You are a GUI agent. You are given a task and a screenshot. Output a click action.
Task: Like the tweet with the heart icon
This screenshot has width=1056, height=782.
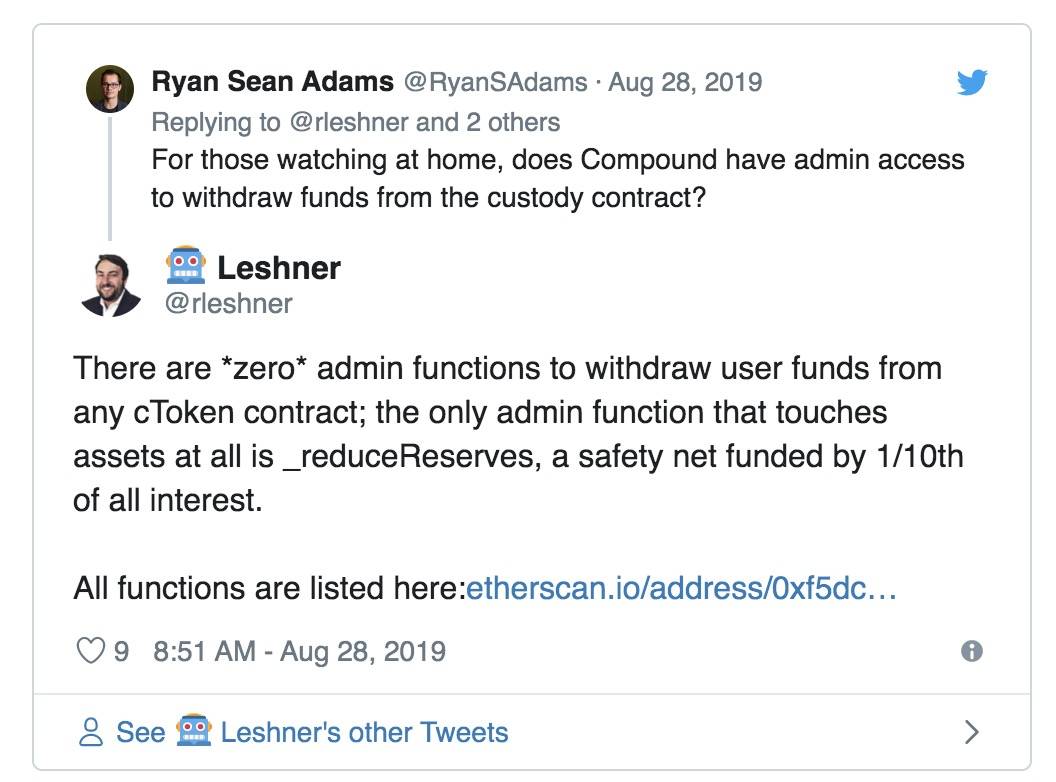[90, 651]
